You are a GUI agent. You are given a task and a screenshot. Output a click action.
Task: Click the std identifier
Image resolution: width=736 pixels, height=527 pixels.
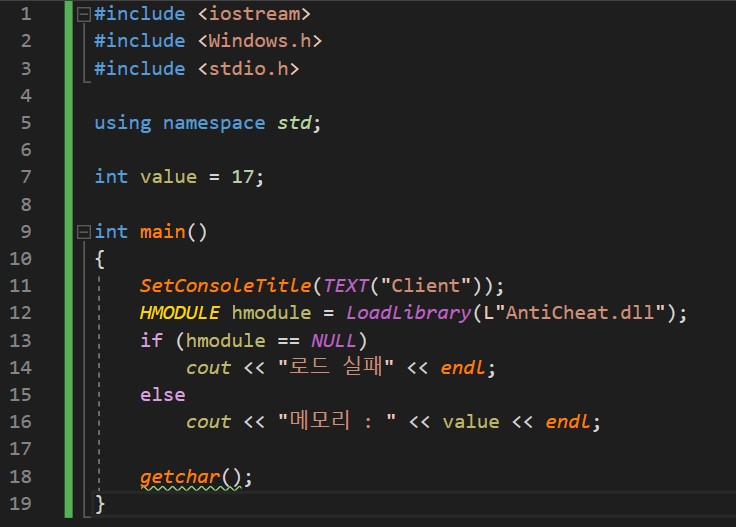coord(294,123)
